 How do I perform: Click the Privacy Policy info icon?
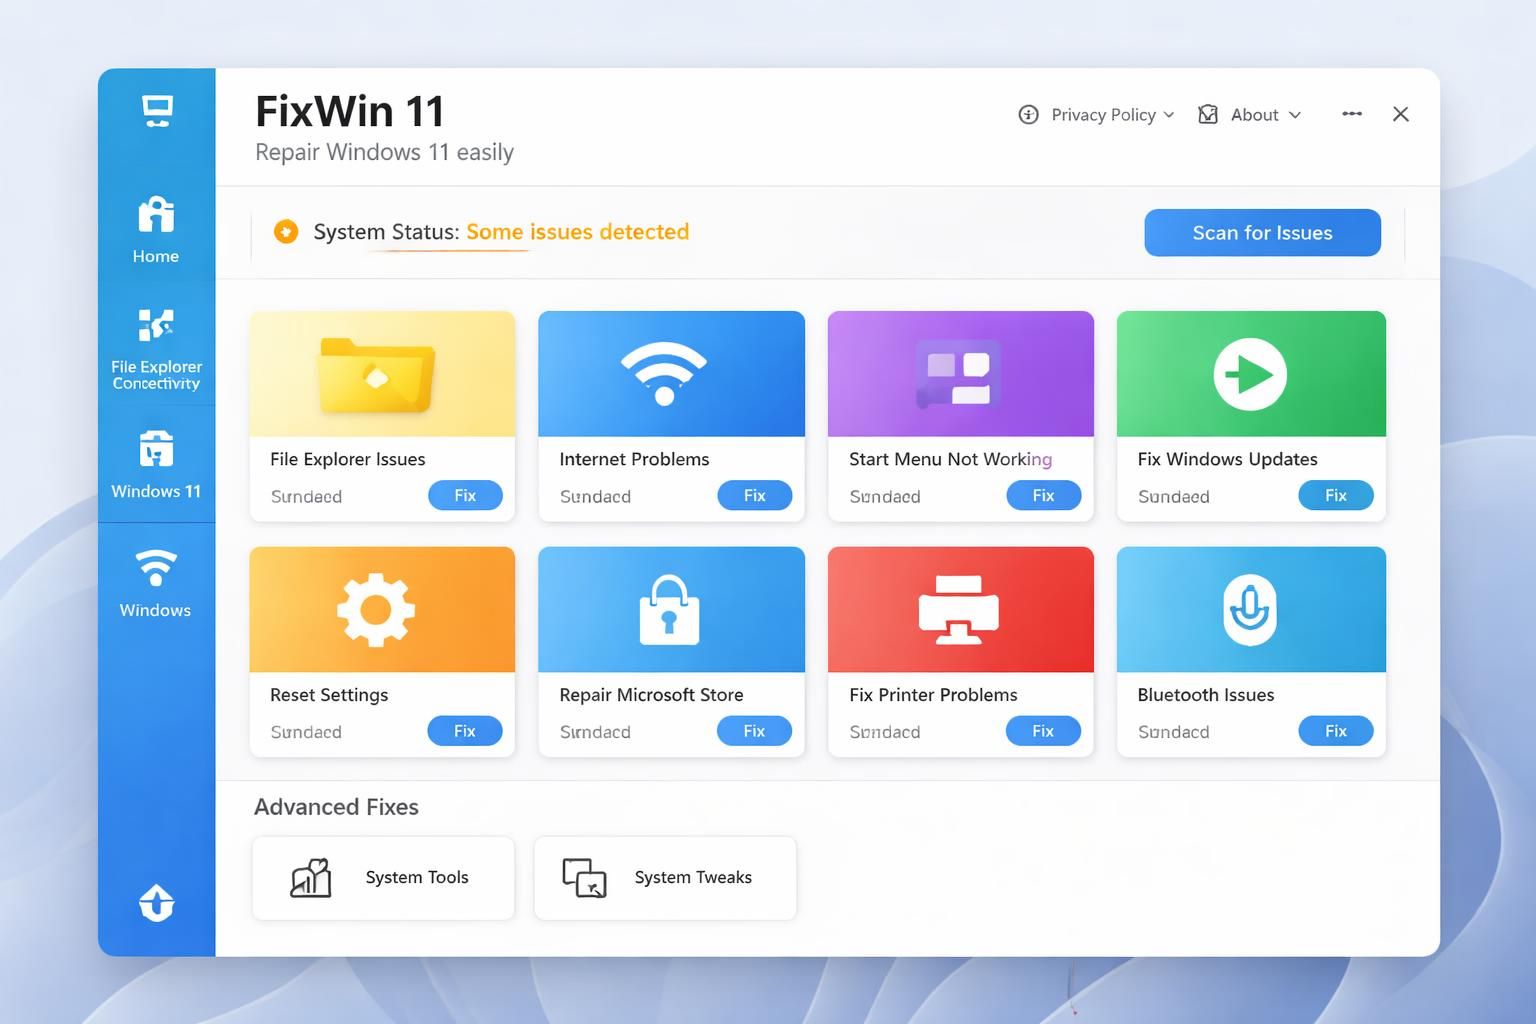[1028, 115]
